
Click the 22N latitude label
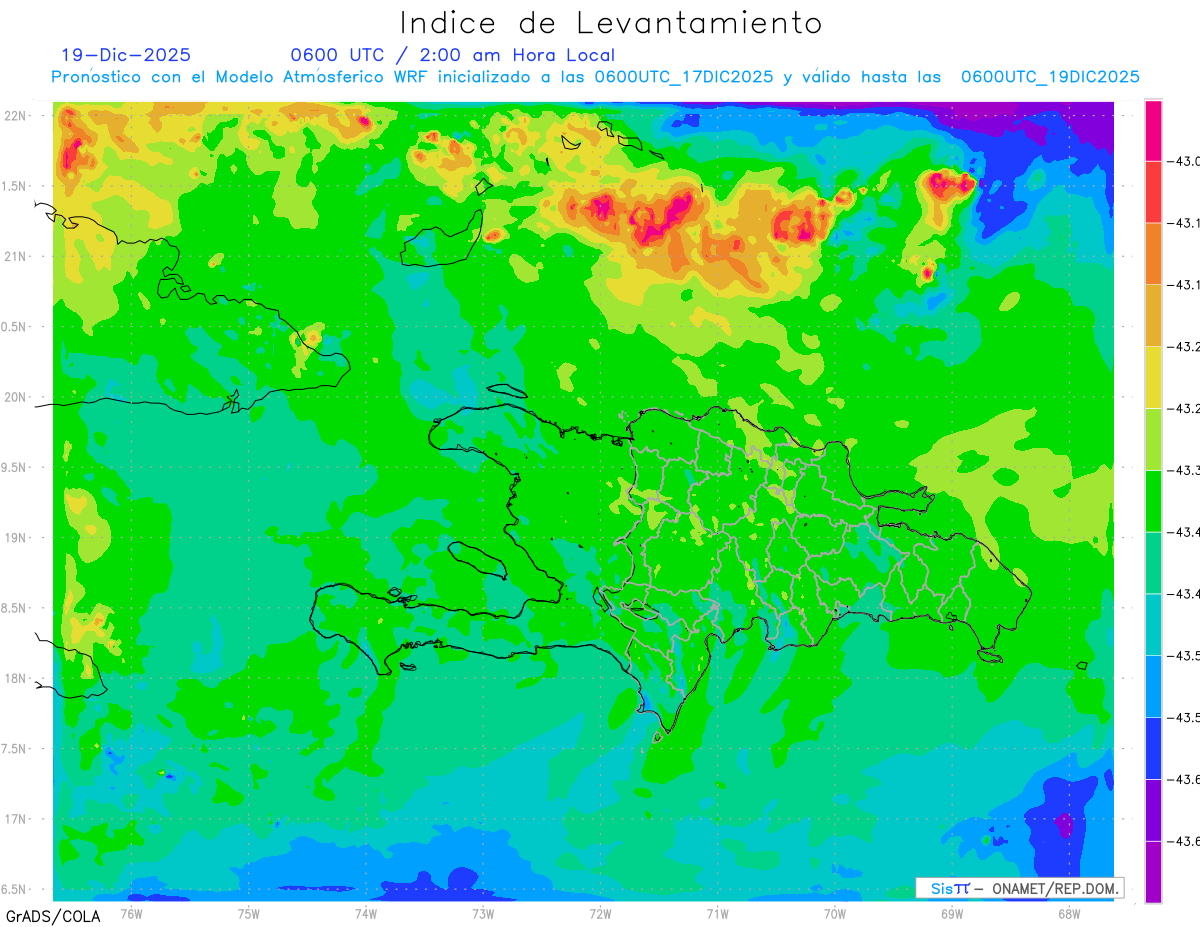(x=17, y=115)
